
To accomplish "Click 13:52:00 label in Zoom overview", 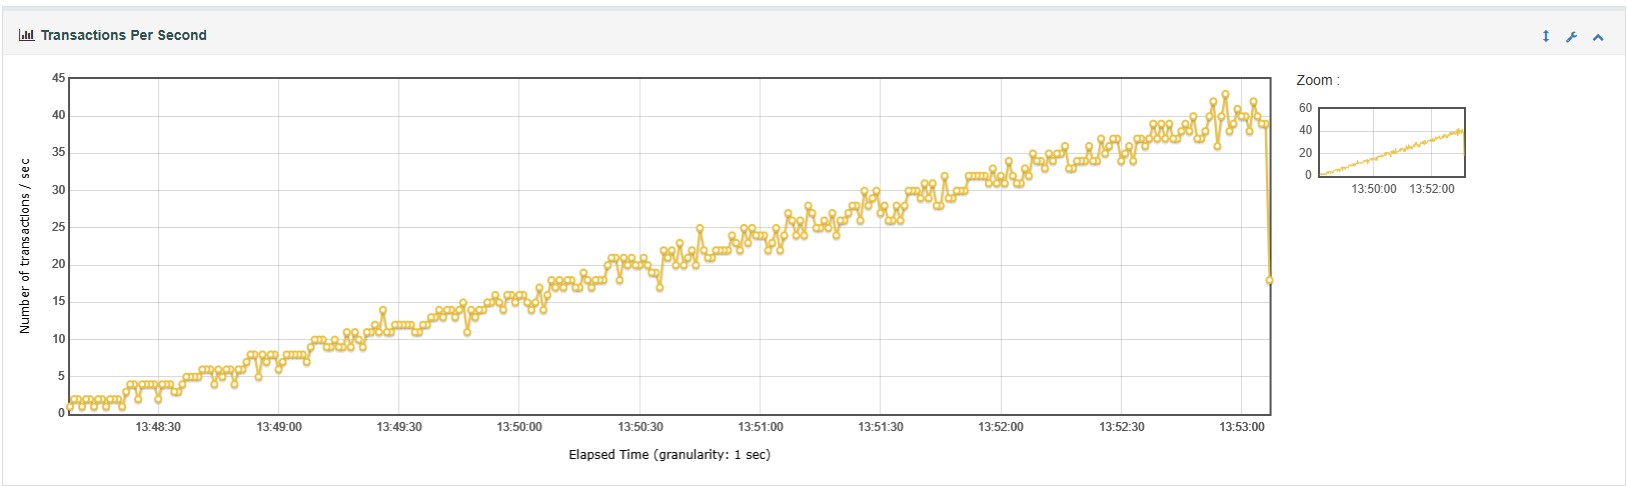I will (x=1432, y=189).
